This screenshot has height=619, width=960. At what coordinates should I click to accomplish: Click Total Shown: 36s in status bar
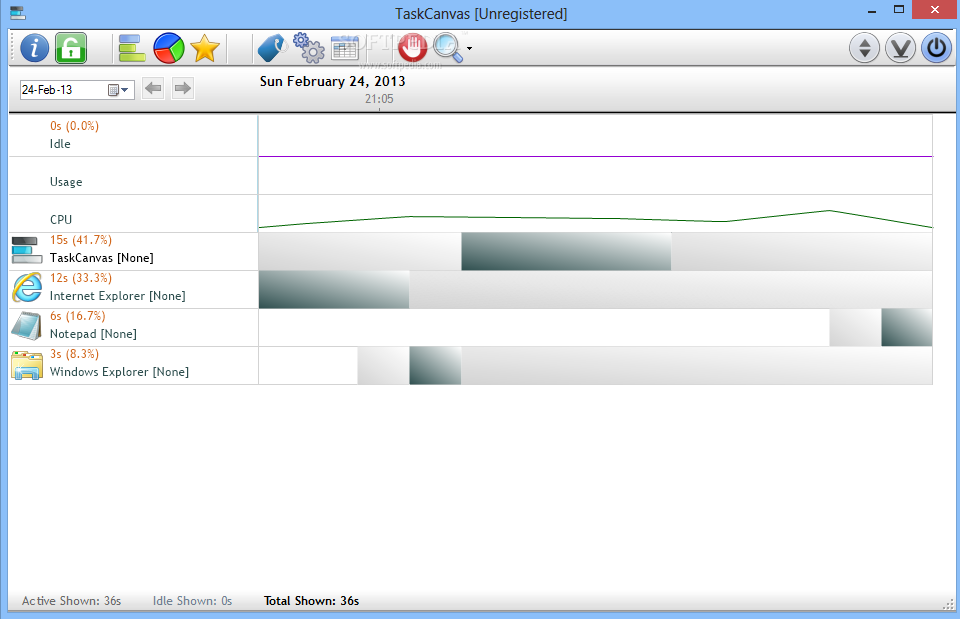pos(312,601)
